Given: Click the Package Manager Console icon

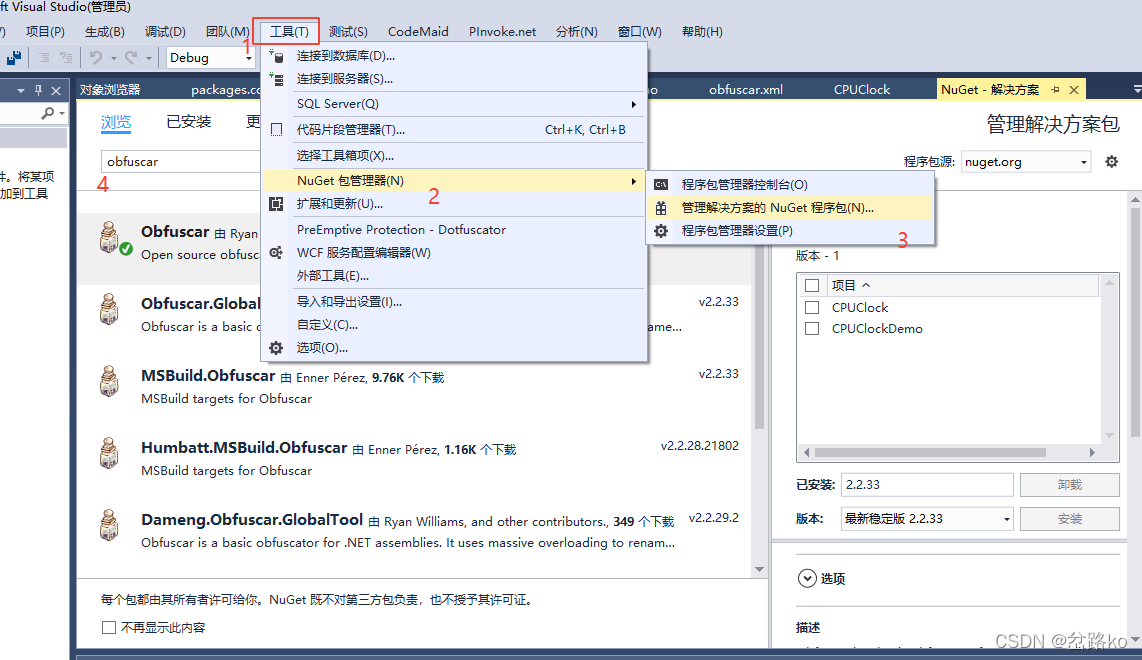Looking at the screenshot, I should [x=661, y=185].
